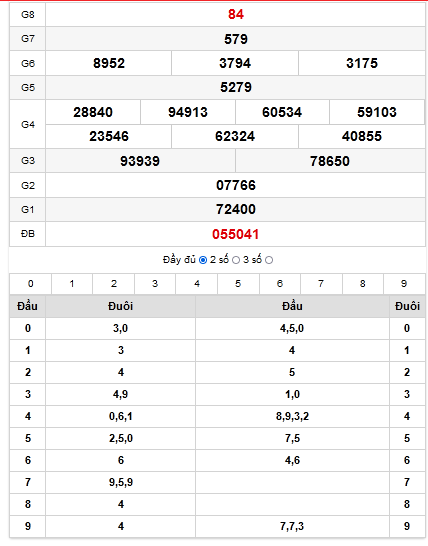The height and width of the screenshot is (546, 428).
Task: Choose digit 7 in number filter row
Action: 321,284
